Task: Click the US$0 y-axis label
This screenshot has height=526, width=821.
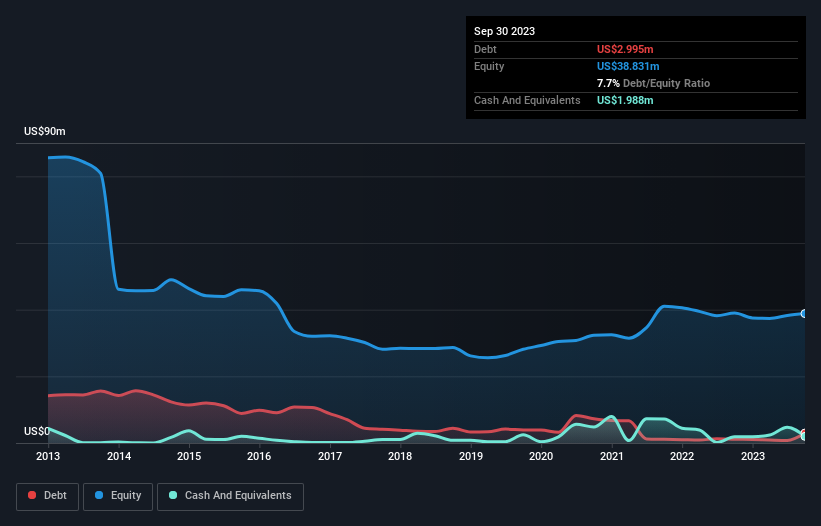Action: click(37, 431)
